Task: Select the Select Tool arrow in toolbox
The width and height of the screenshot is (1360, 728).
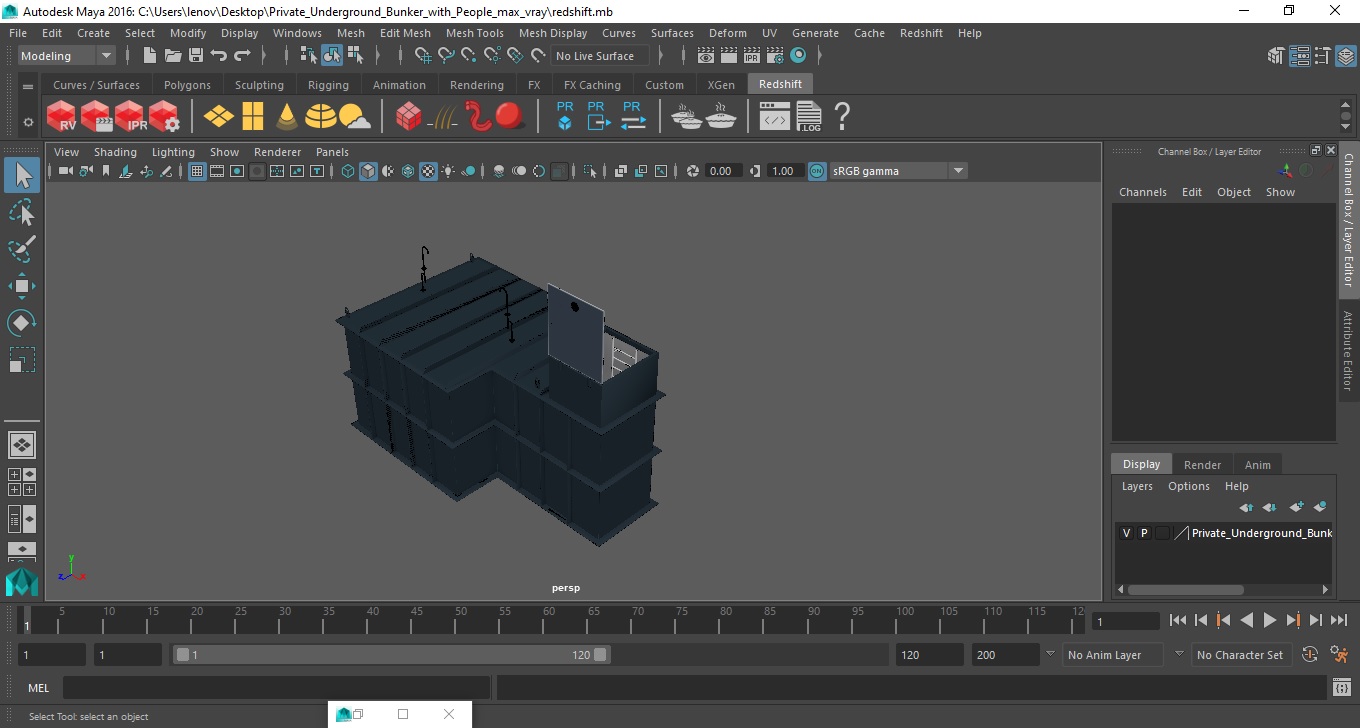Action: coord(22,175)
